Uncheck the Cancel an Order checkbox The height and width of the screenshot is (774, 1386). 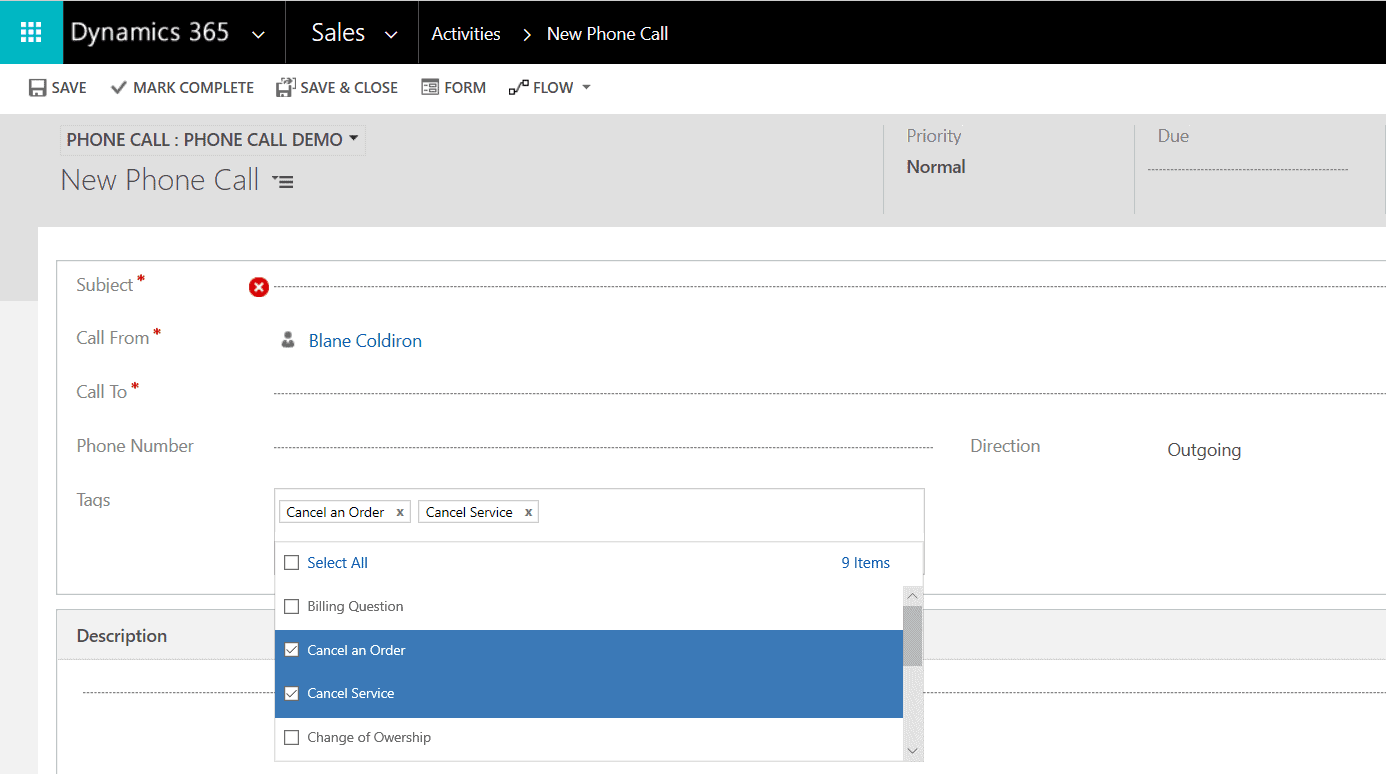click(292, 650)
